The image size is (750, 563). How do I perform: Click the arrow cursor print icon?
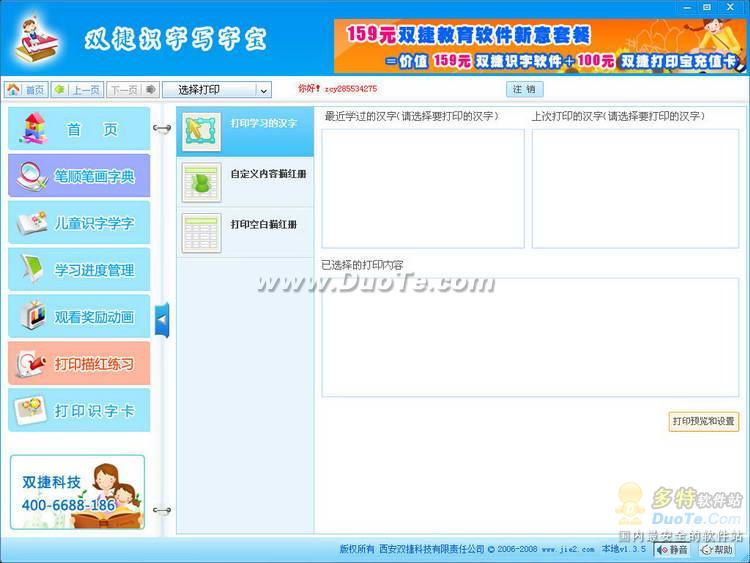click(x=201, y=132)
